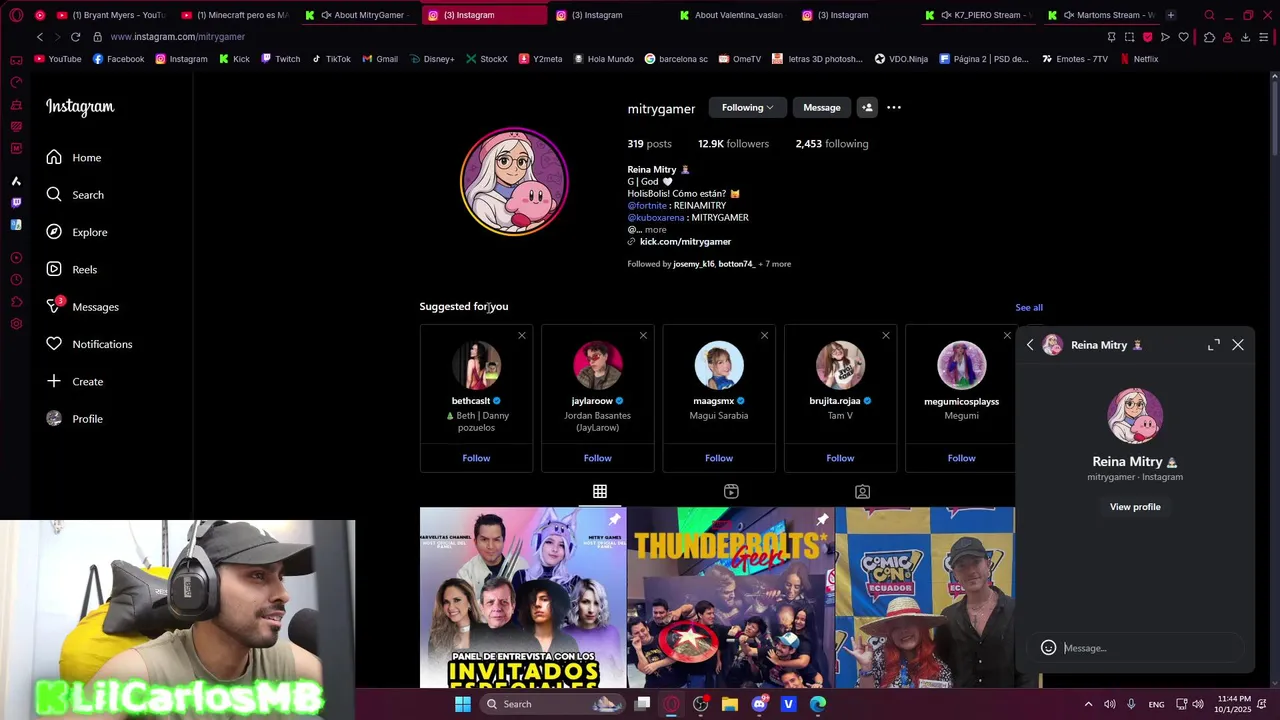
Task: Open mitrygamer profile picture
Action: 514,181
